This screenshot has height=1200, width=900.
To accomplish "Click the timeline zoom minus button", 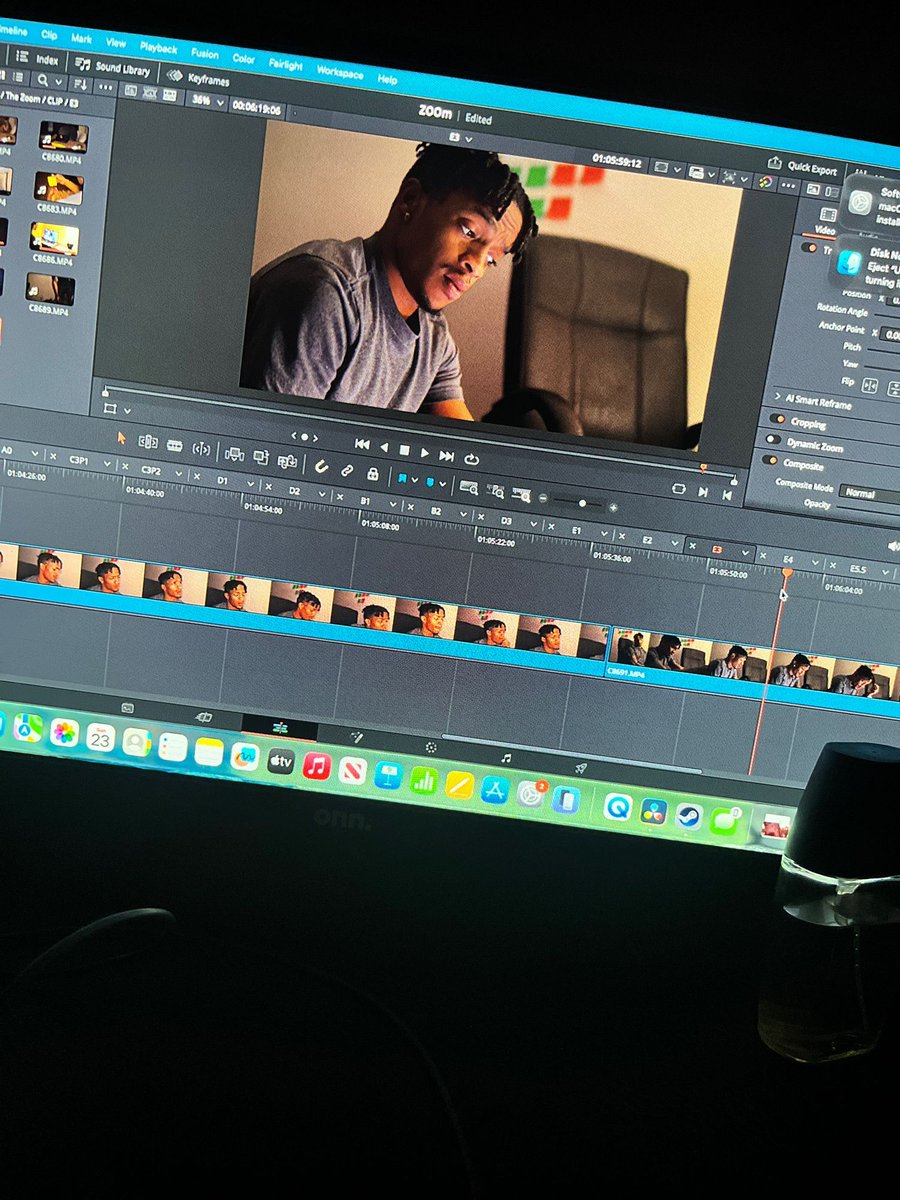I will (x=544, y=498).
